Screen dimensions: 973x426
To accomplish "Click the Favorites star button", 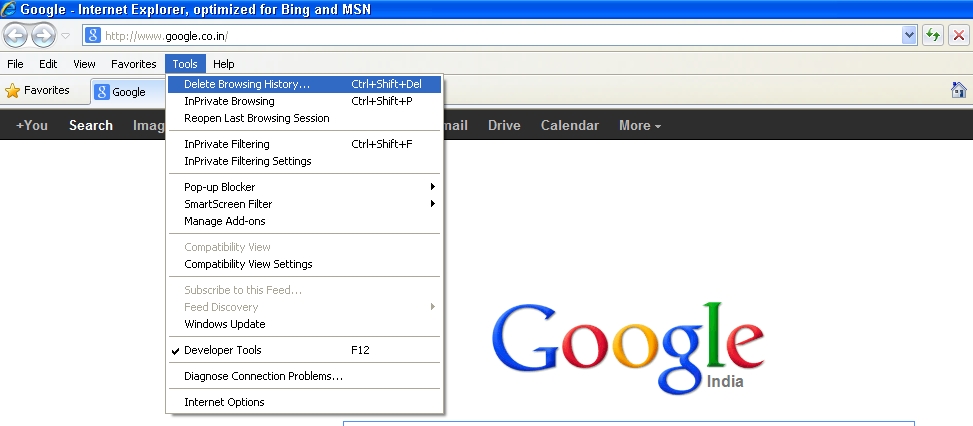I will [x=37, y=91].
